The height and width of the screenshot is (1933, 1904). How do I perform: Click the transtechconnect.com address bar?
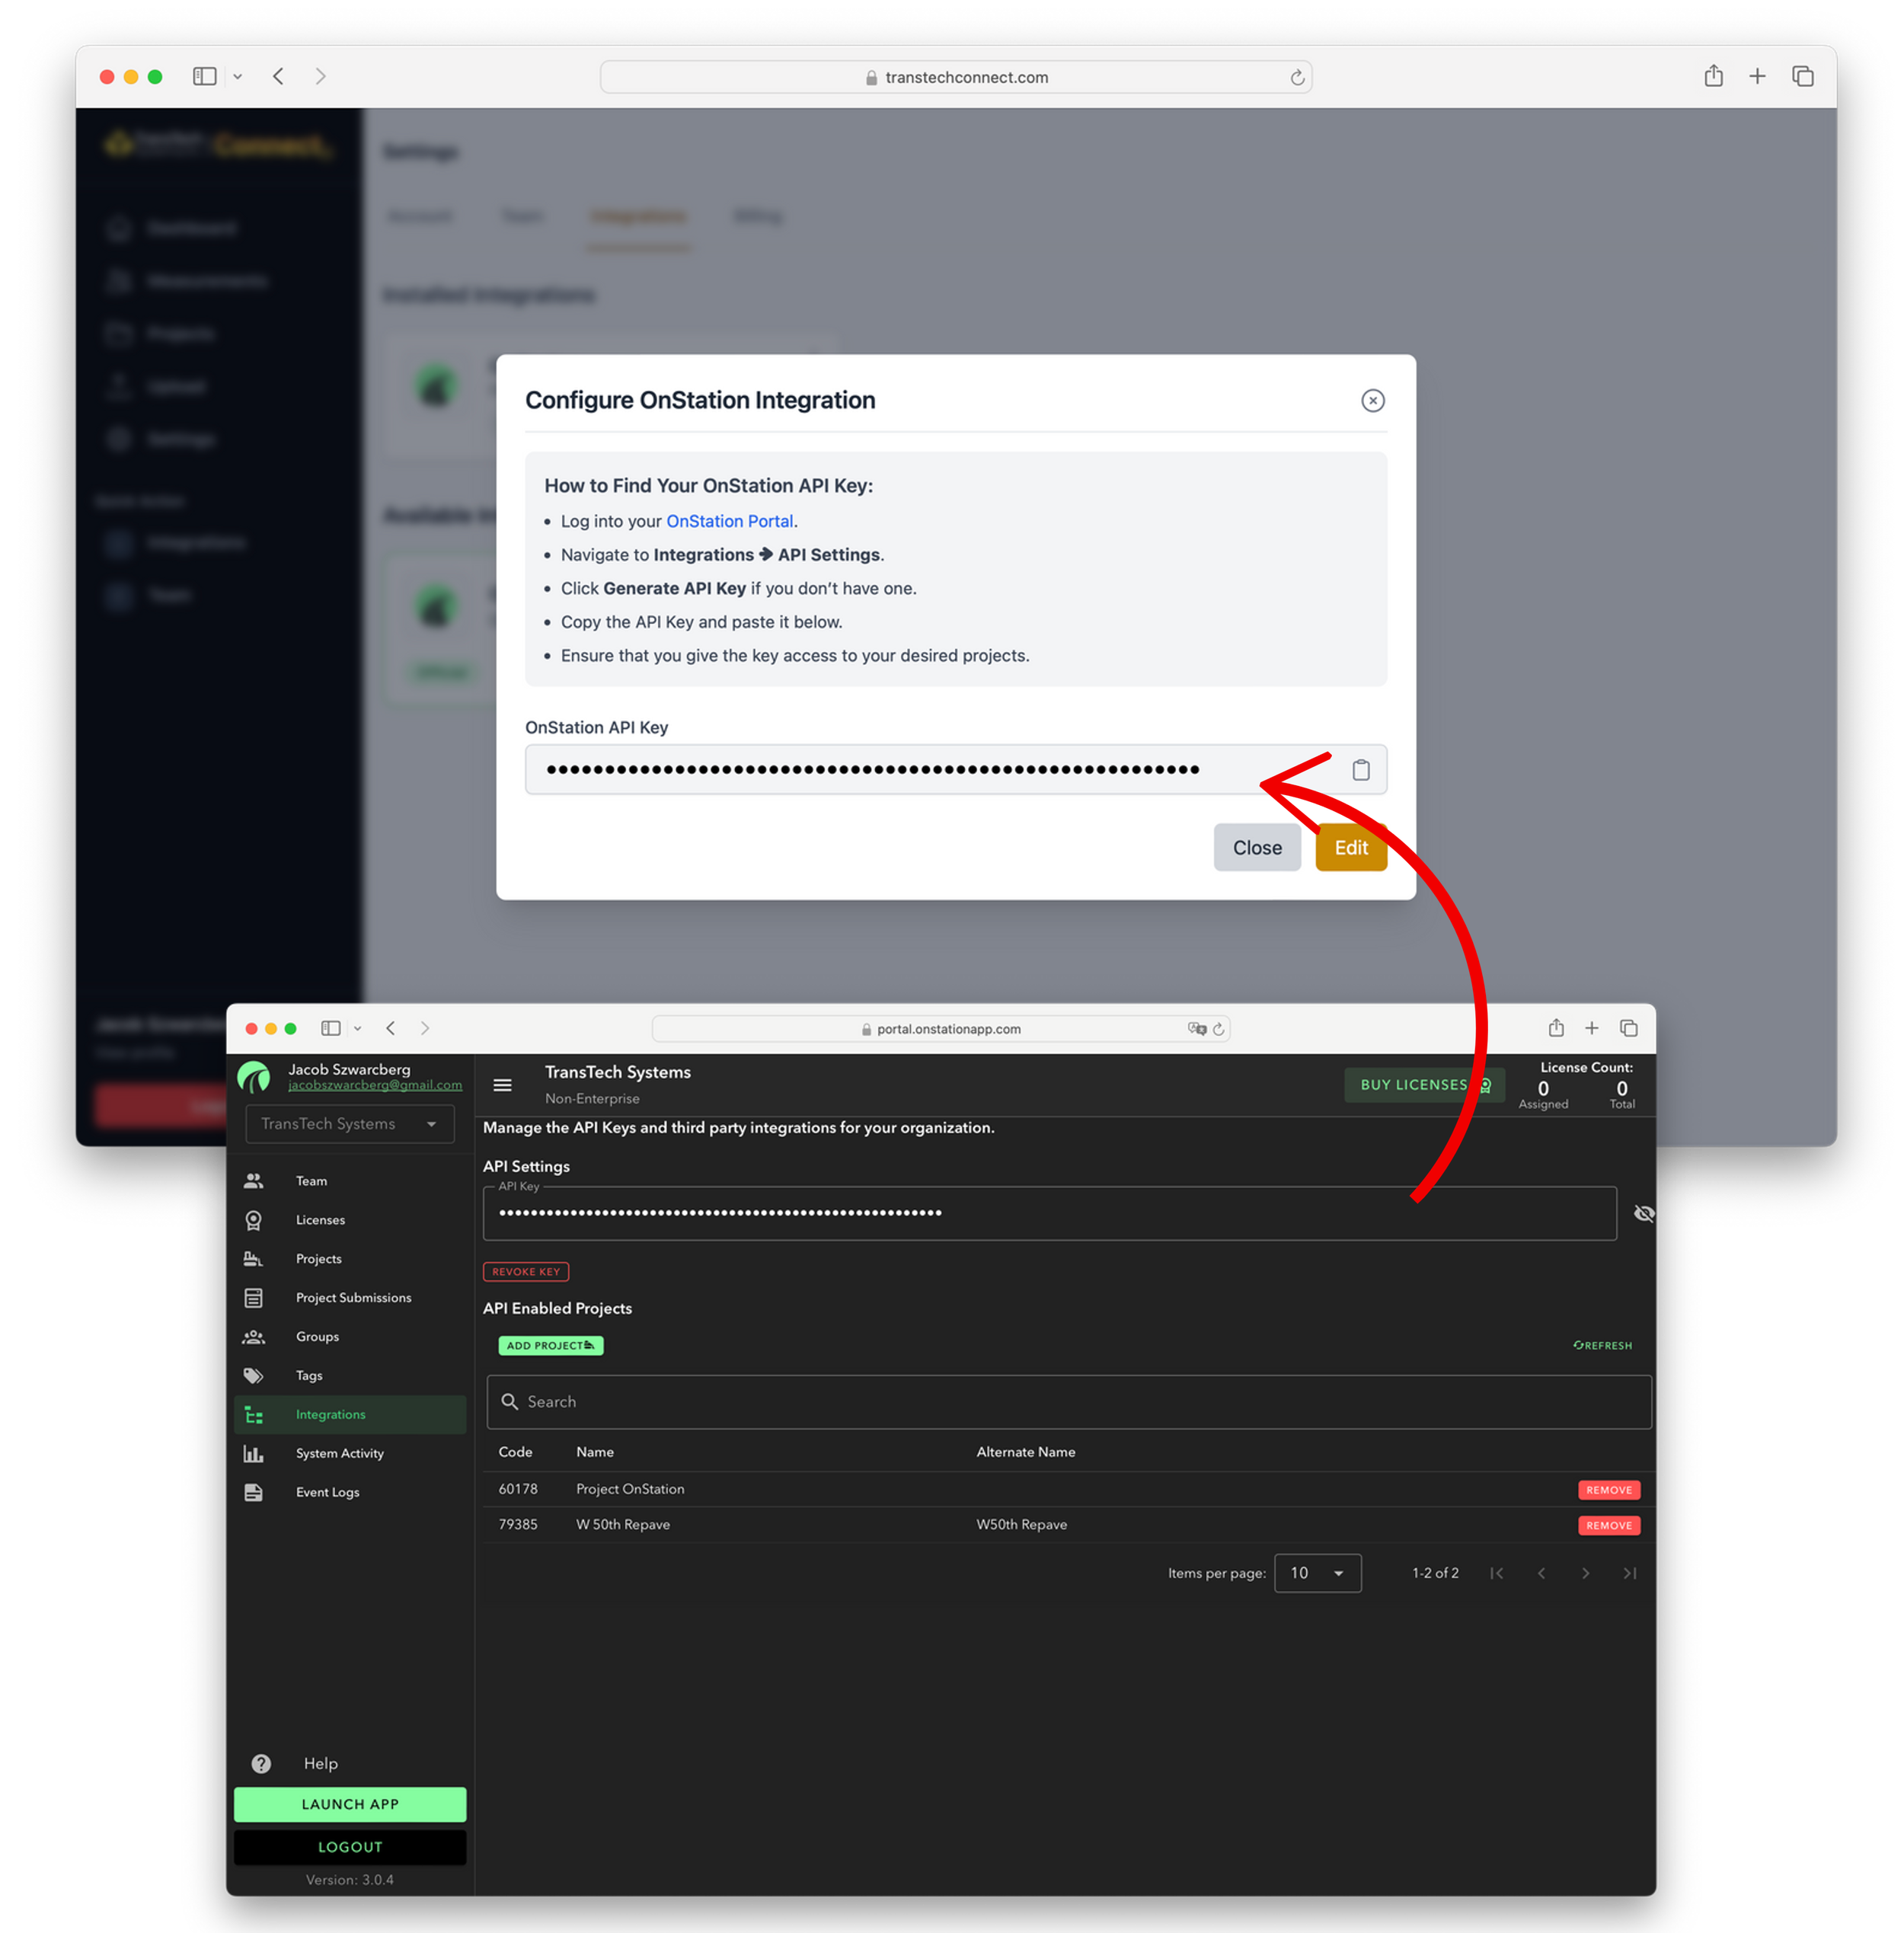[x=955, y=77]
